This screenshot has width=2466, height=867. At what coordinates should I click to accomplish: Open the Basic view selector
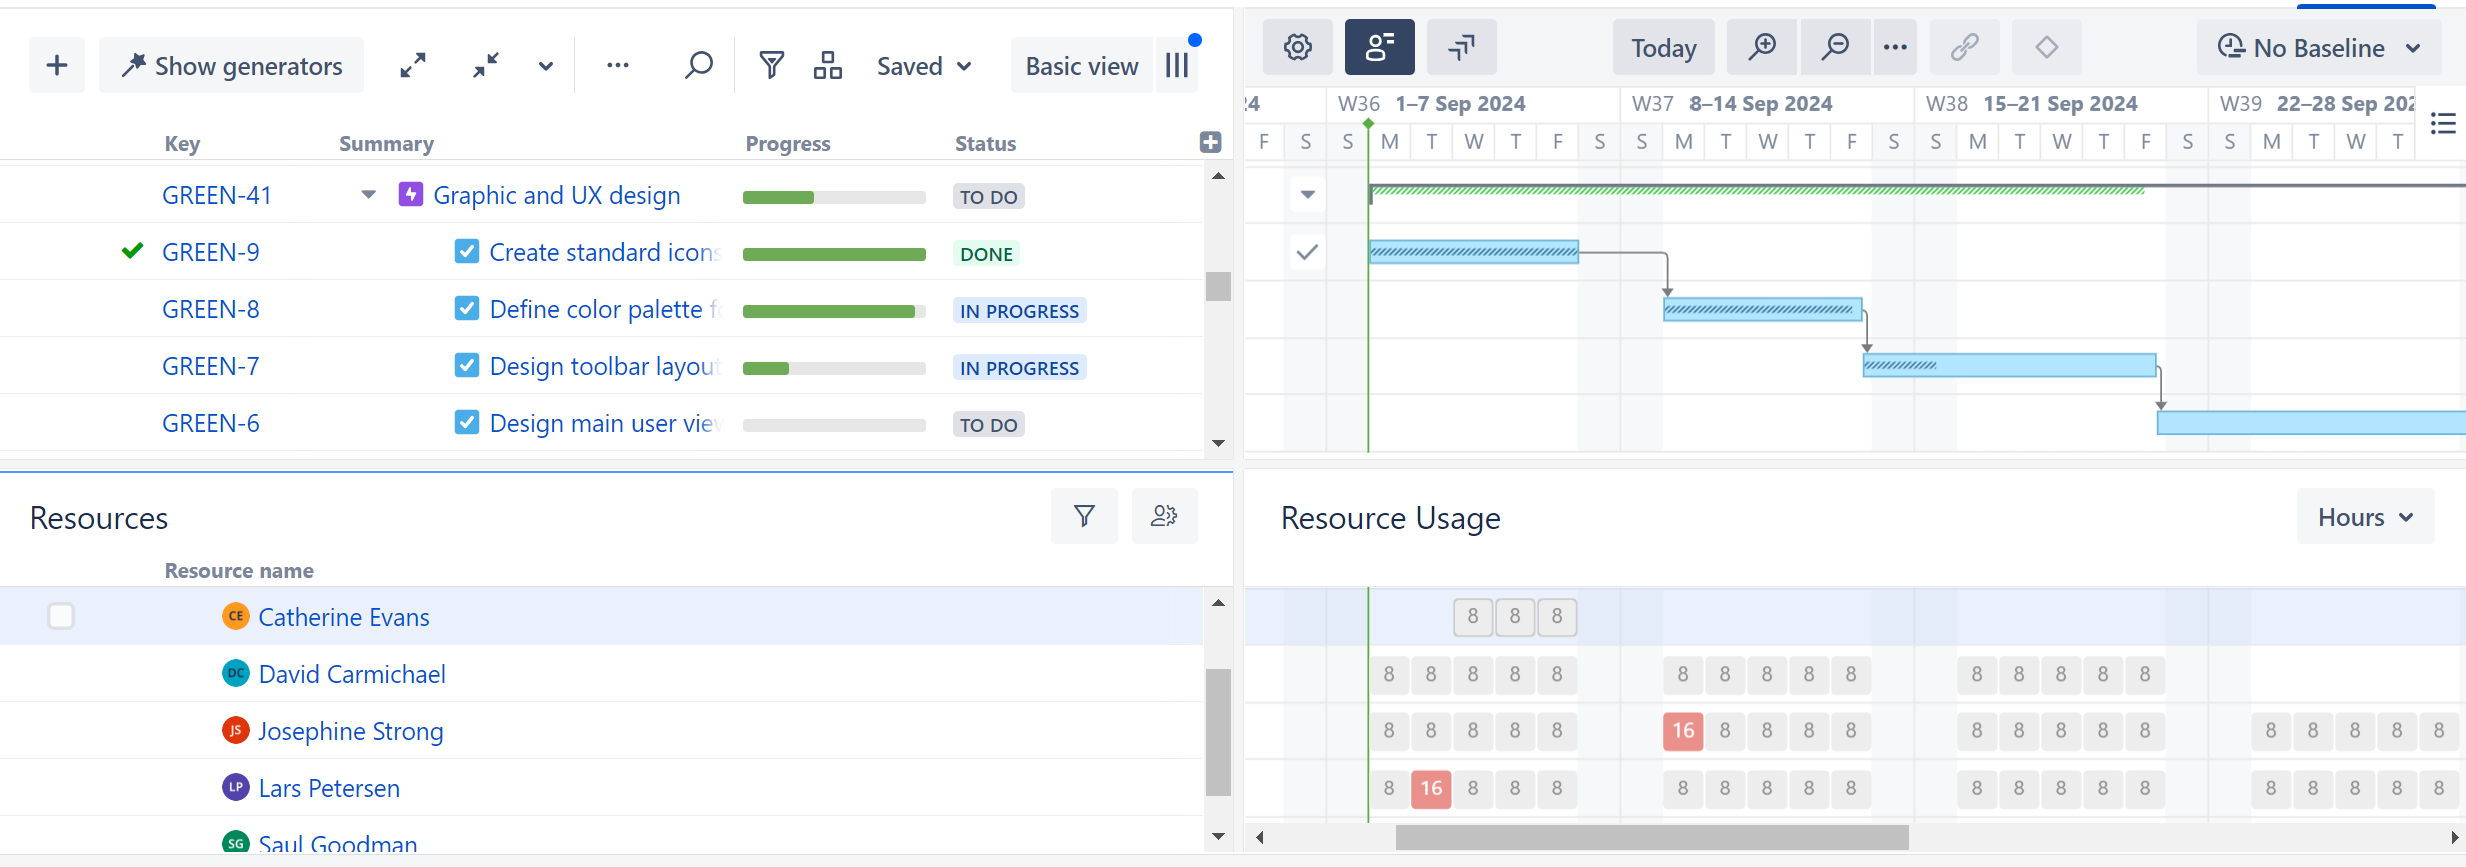pyautogui.click(x=1081, y=66)
